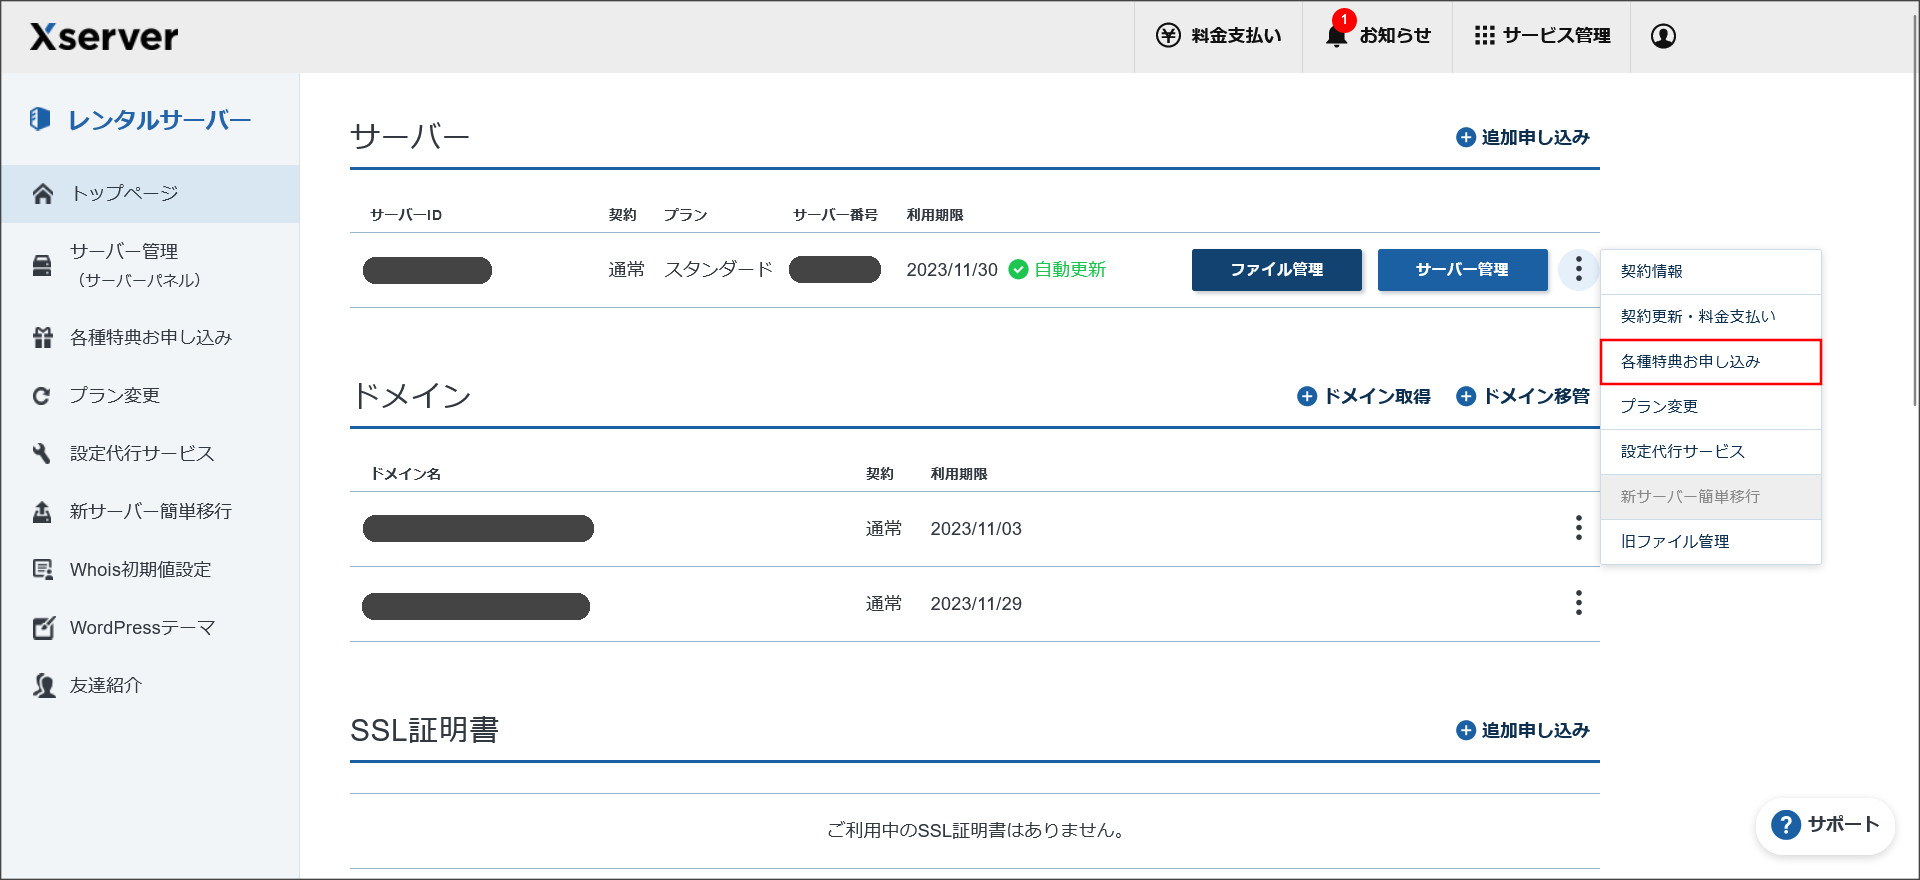
Task: Select 契約情報 in the dropdown menu
Action: click(1711, 272)
